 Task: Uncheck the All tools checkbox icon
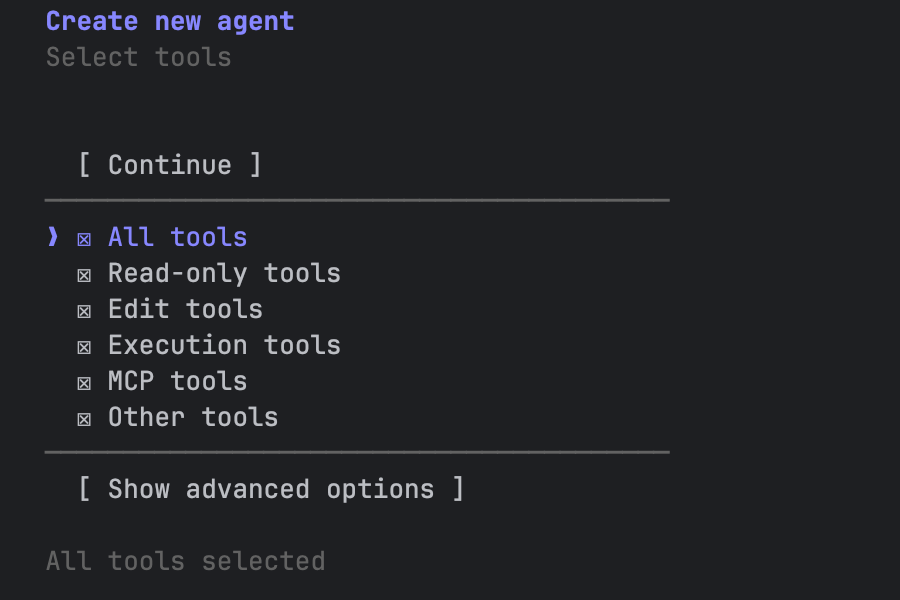(84, 239)
